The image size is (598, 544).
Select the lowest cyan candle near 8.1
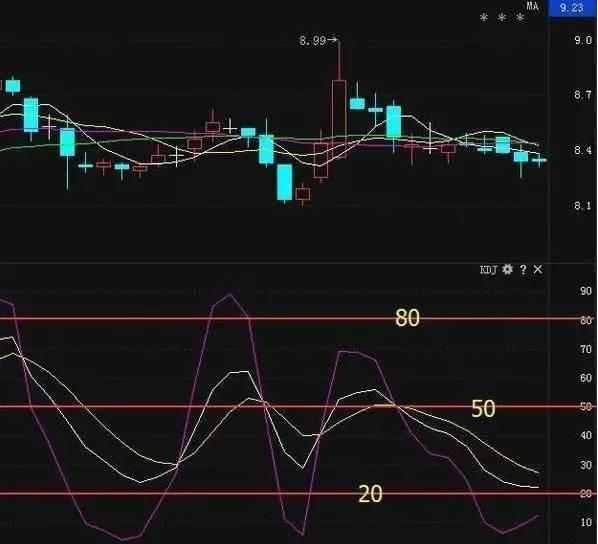pyautogui.click(x=285, y=182)
